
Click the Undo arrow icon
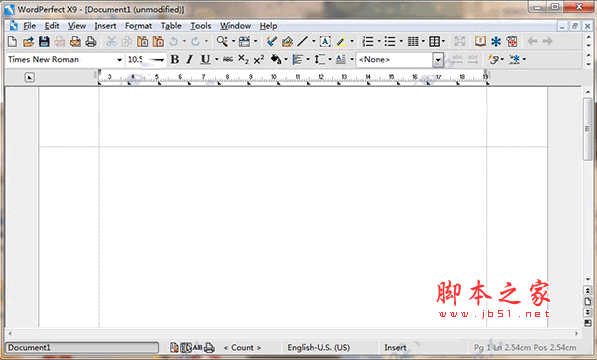coord(174,41)
